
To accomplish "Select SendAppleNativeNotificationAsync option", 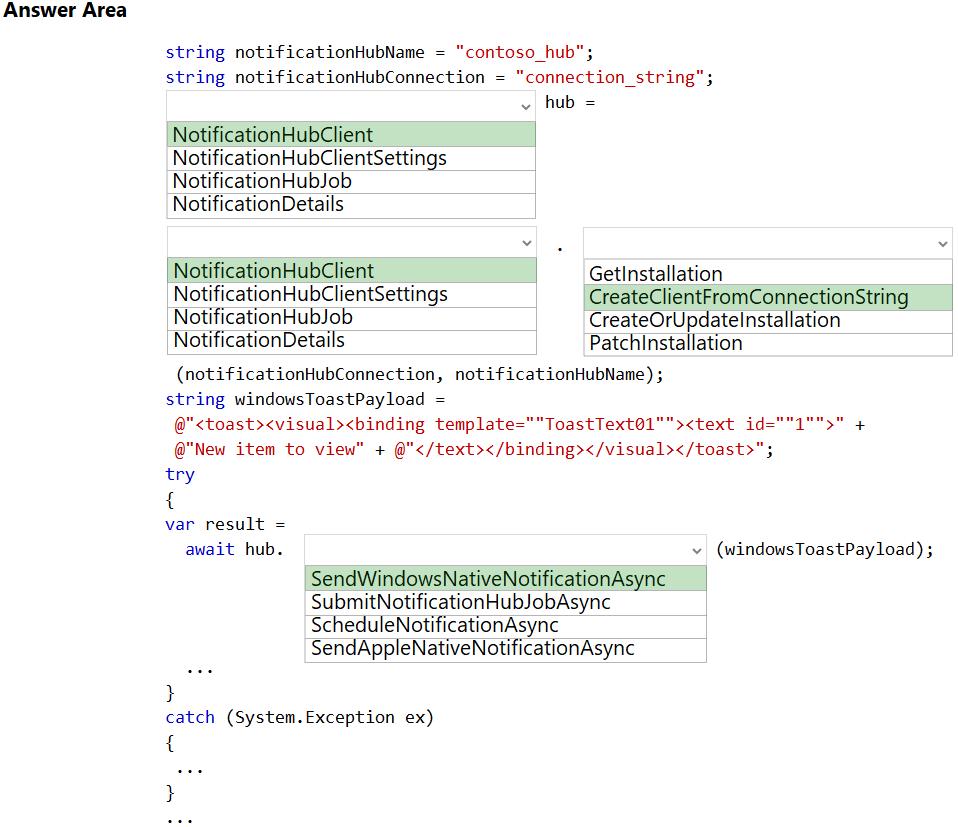I will click(505, 648).
